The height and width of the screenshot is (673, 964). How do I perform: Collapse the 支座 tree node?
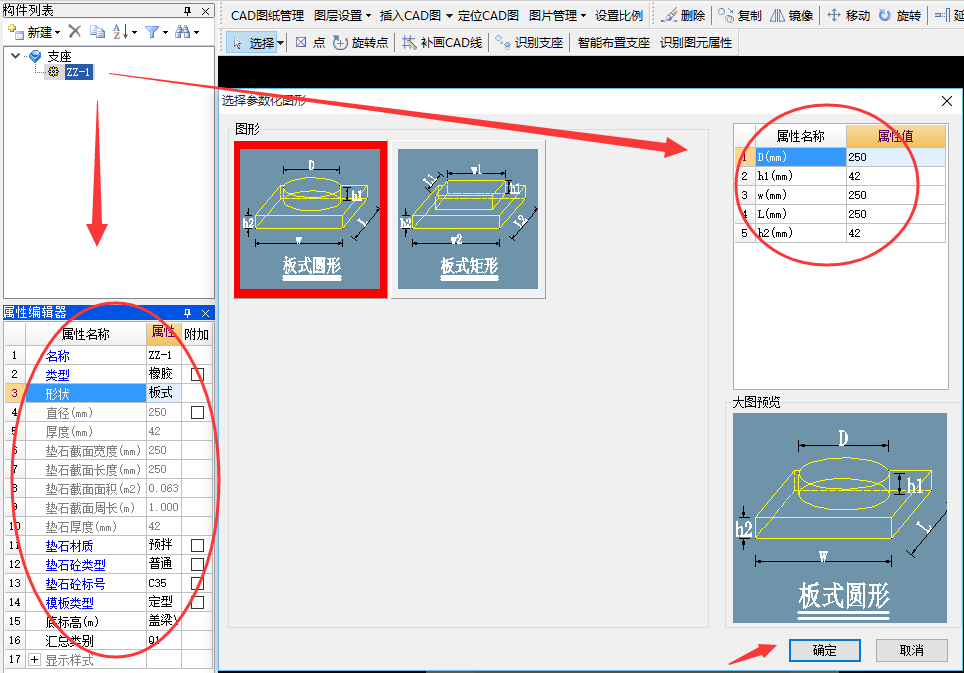click(16, 56)
